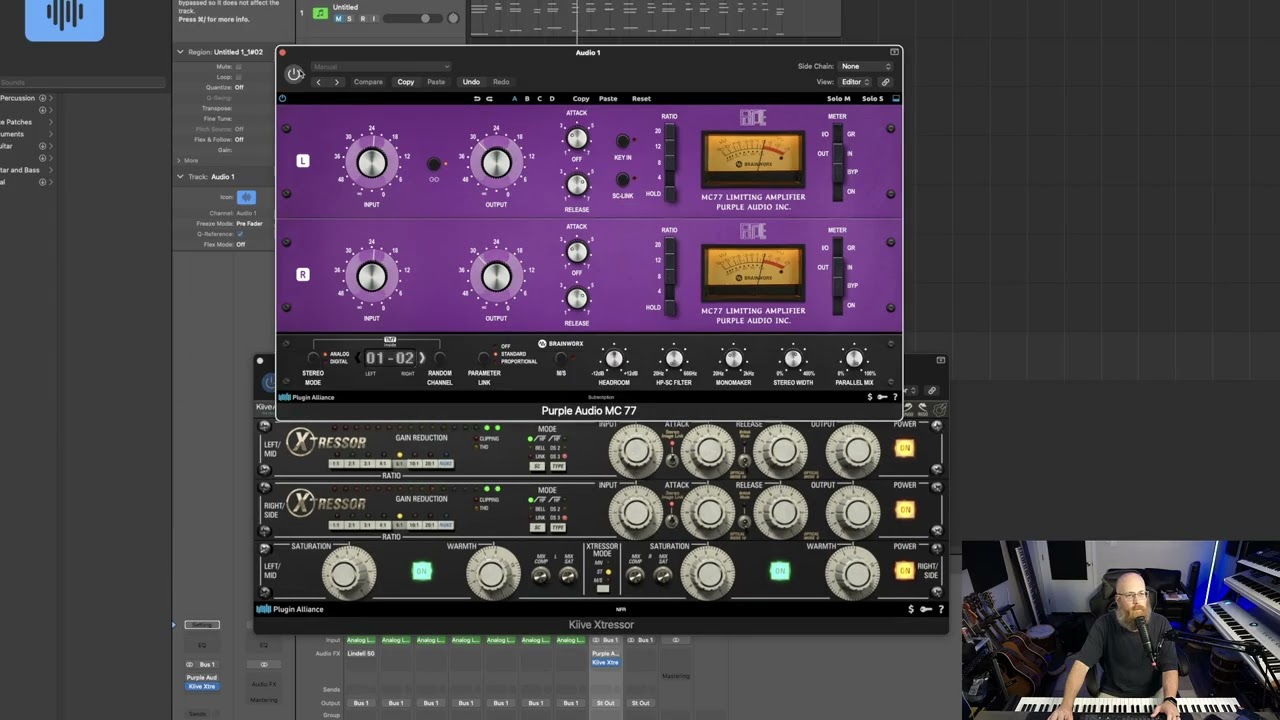Click the R channel Input knob
Screen dimensions: 1280x720
pos(371,276)
